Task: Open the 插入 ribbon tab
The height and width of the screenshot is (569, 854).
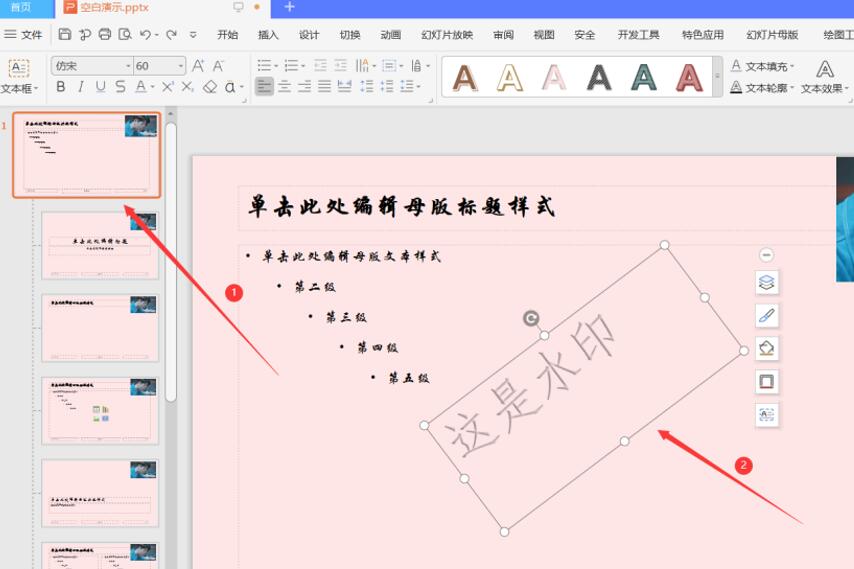Action: (268, 34)
